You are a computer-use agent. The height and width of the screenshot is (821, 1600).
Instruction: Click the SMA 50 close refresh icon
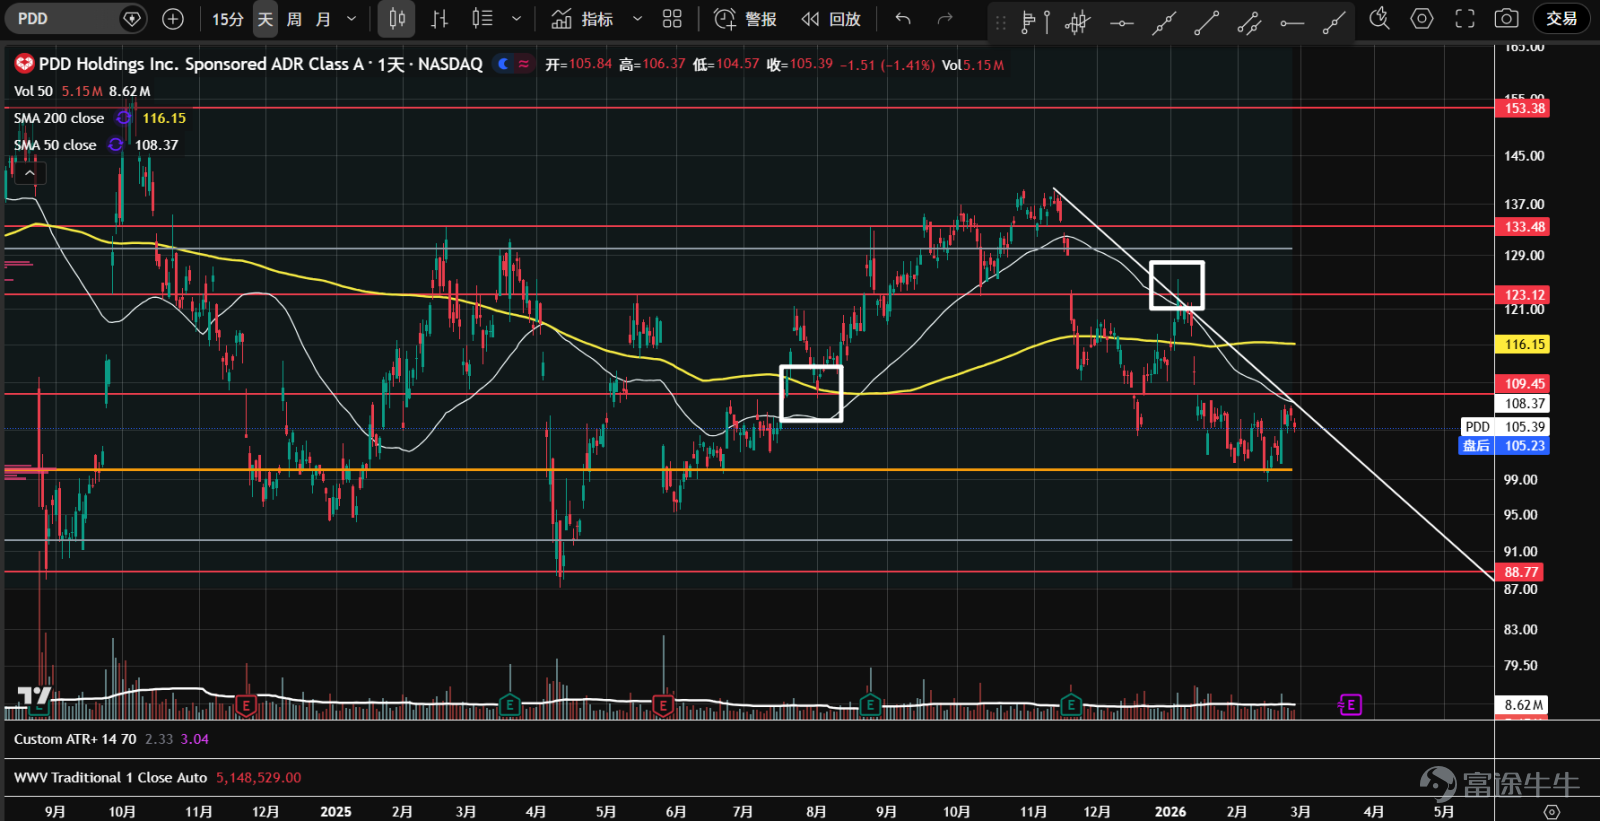click(116, 145)
